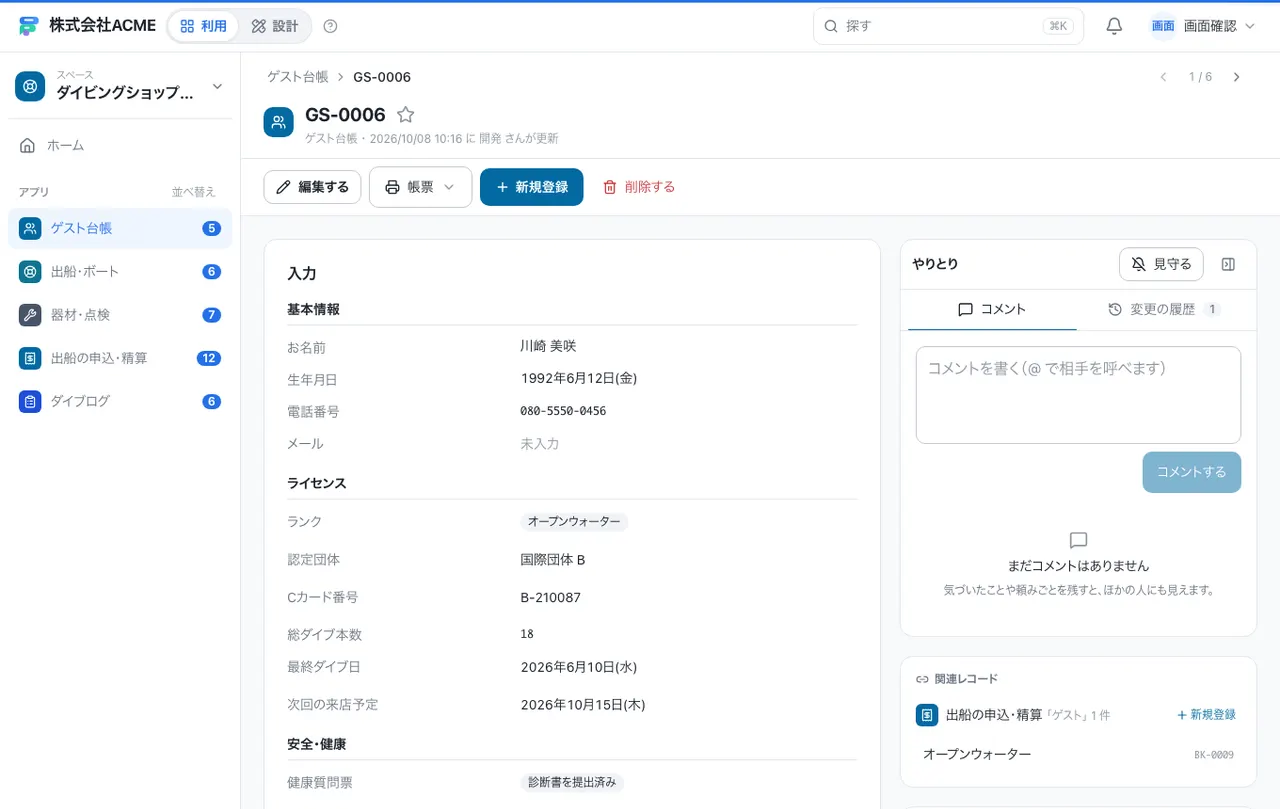The height and width of the screenshot is (809, 1280).
Task: Open the 画面確認 user menu
Action: [x=1203, y=26]
